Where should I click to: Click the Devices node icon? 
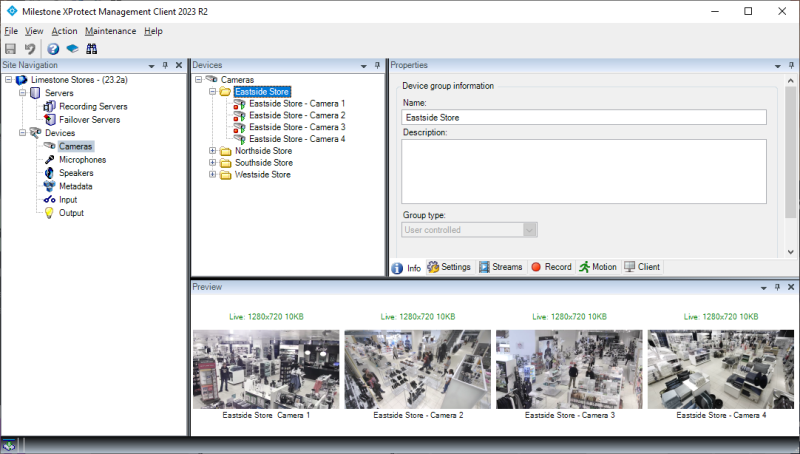coord(35,133)
